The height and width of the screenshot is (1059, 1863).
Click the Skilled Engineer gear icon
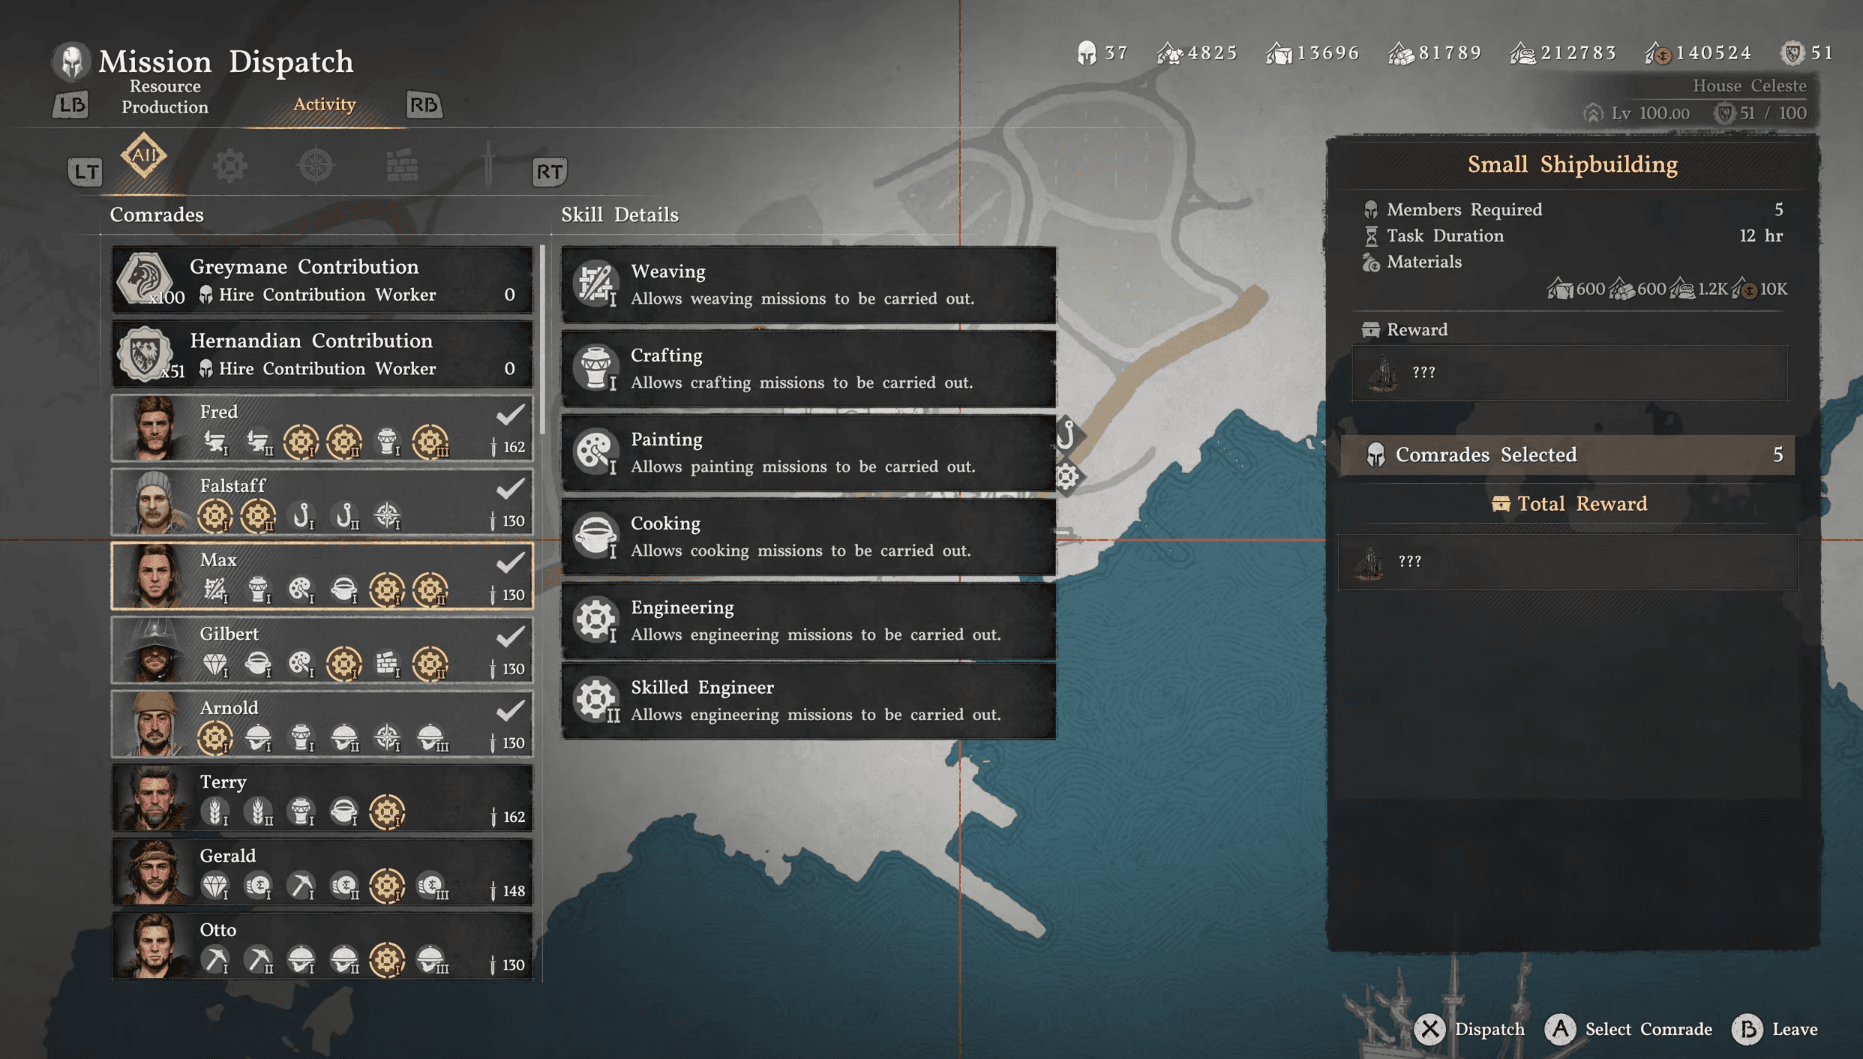595,699
